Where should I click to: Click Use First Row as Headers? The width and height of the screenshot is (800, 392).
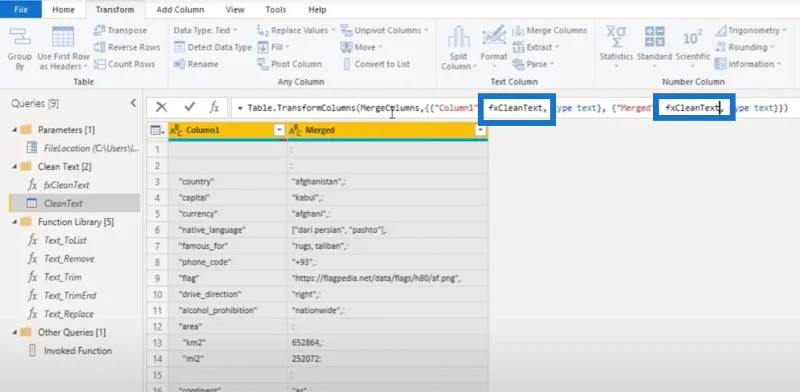click(x=63, y=48)
